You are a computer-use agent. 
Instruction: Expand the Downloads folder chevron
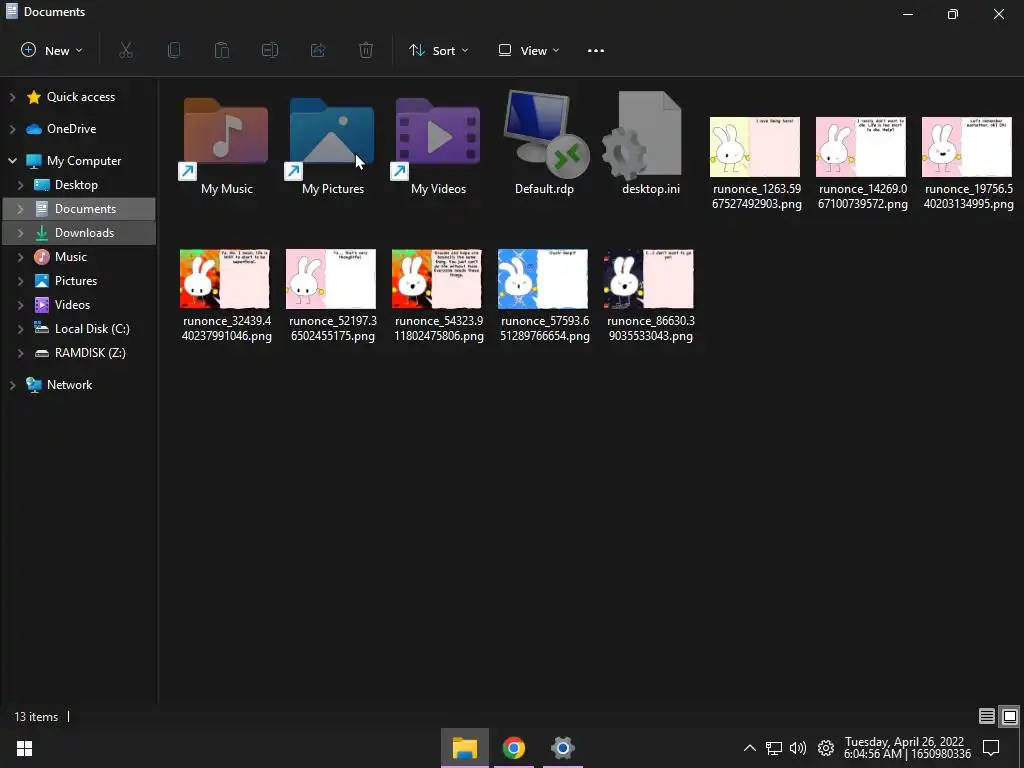[20, 233]
